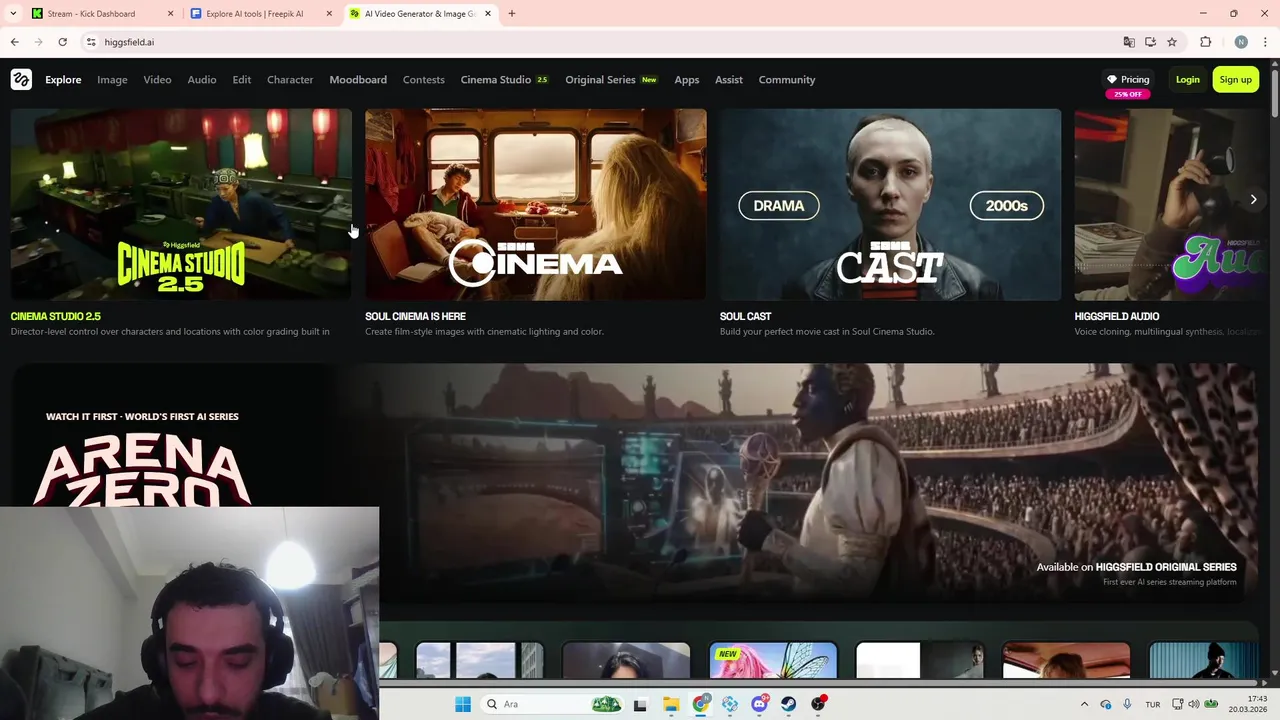Open the Image nav item

pyautogui.click(x=112, y=80)
